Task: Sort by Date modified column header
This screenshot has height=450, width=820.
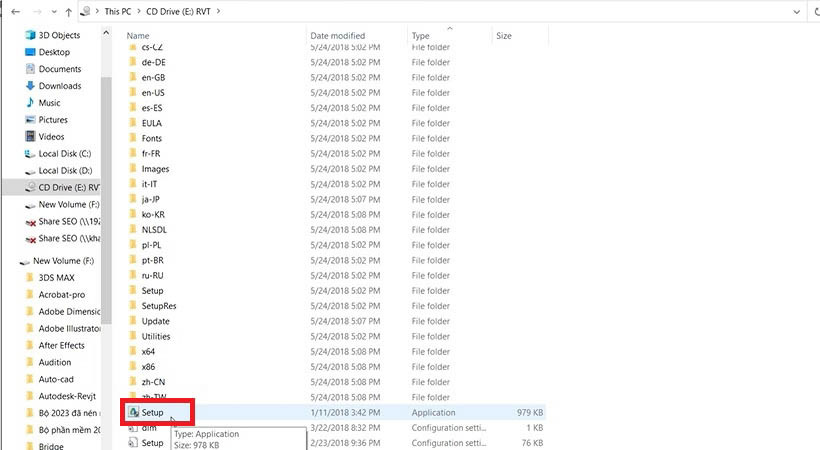Action: pos(337,36)
